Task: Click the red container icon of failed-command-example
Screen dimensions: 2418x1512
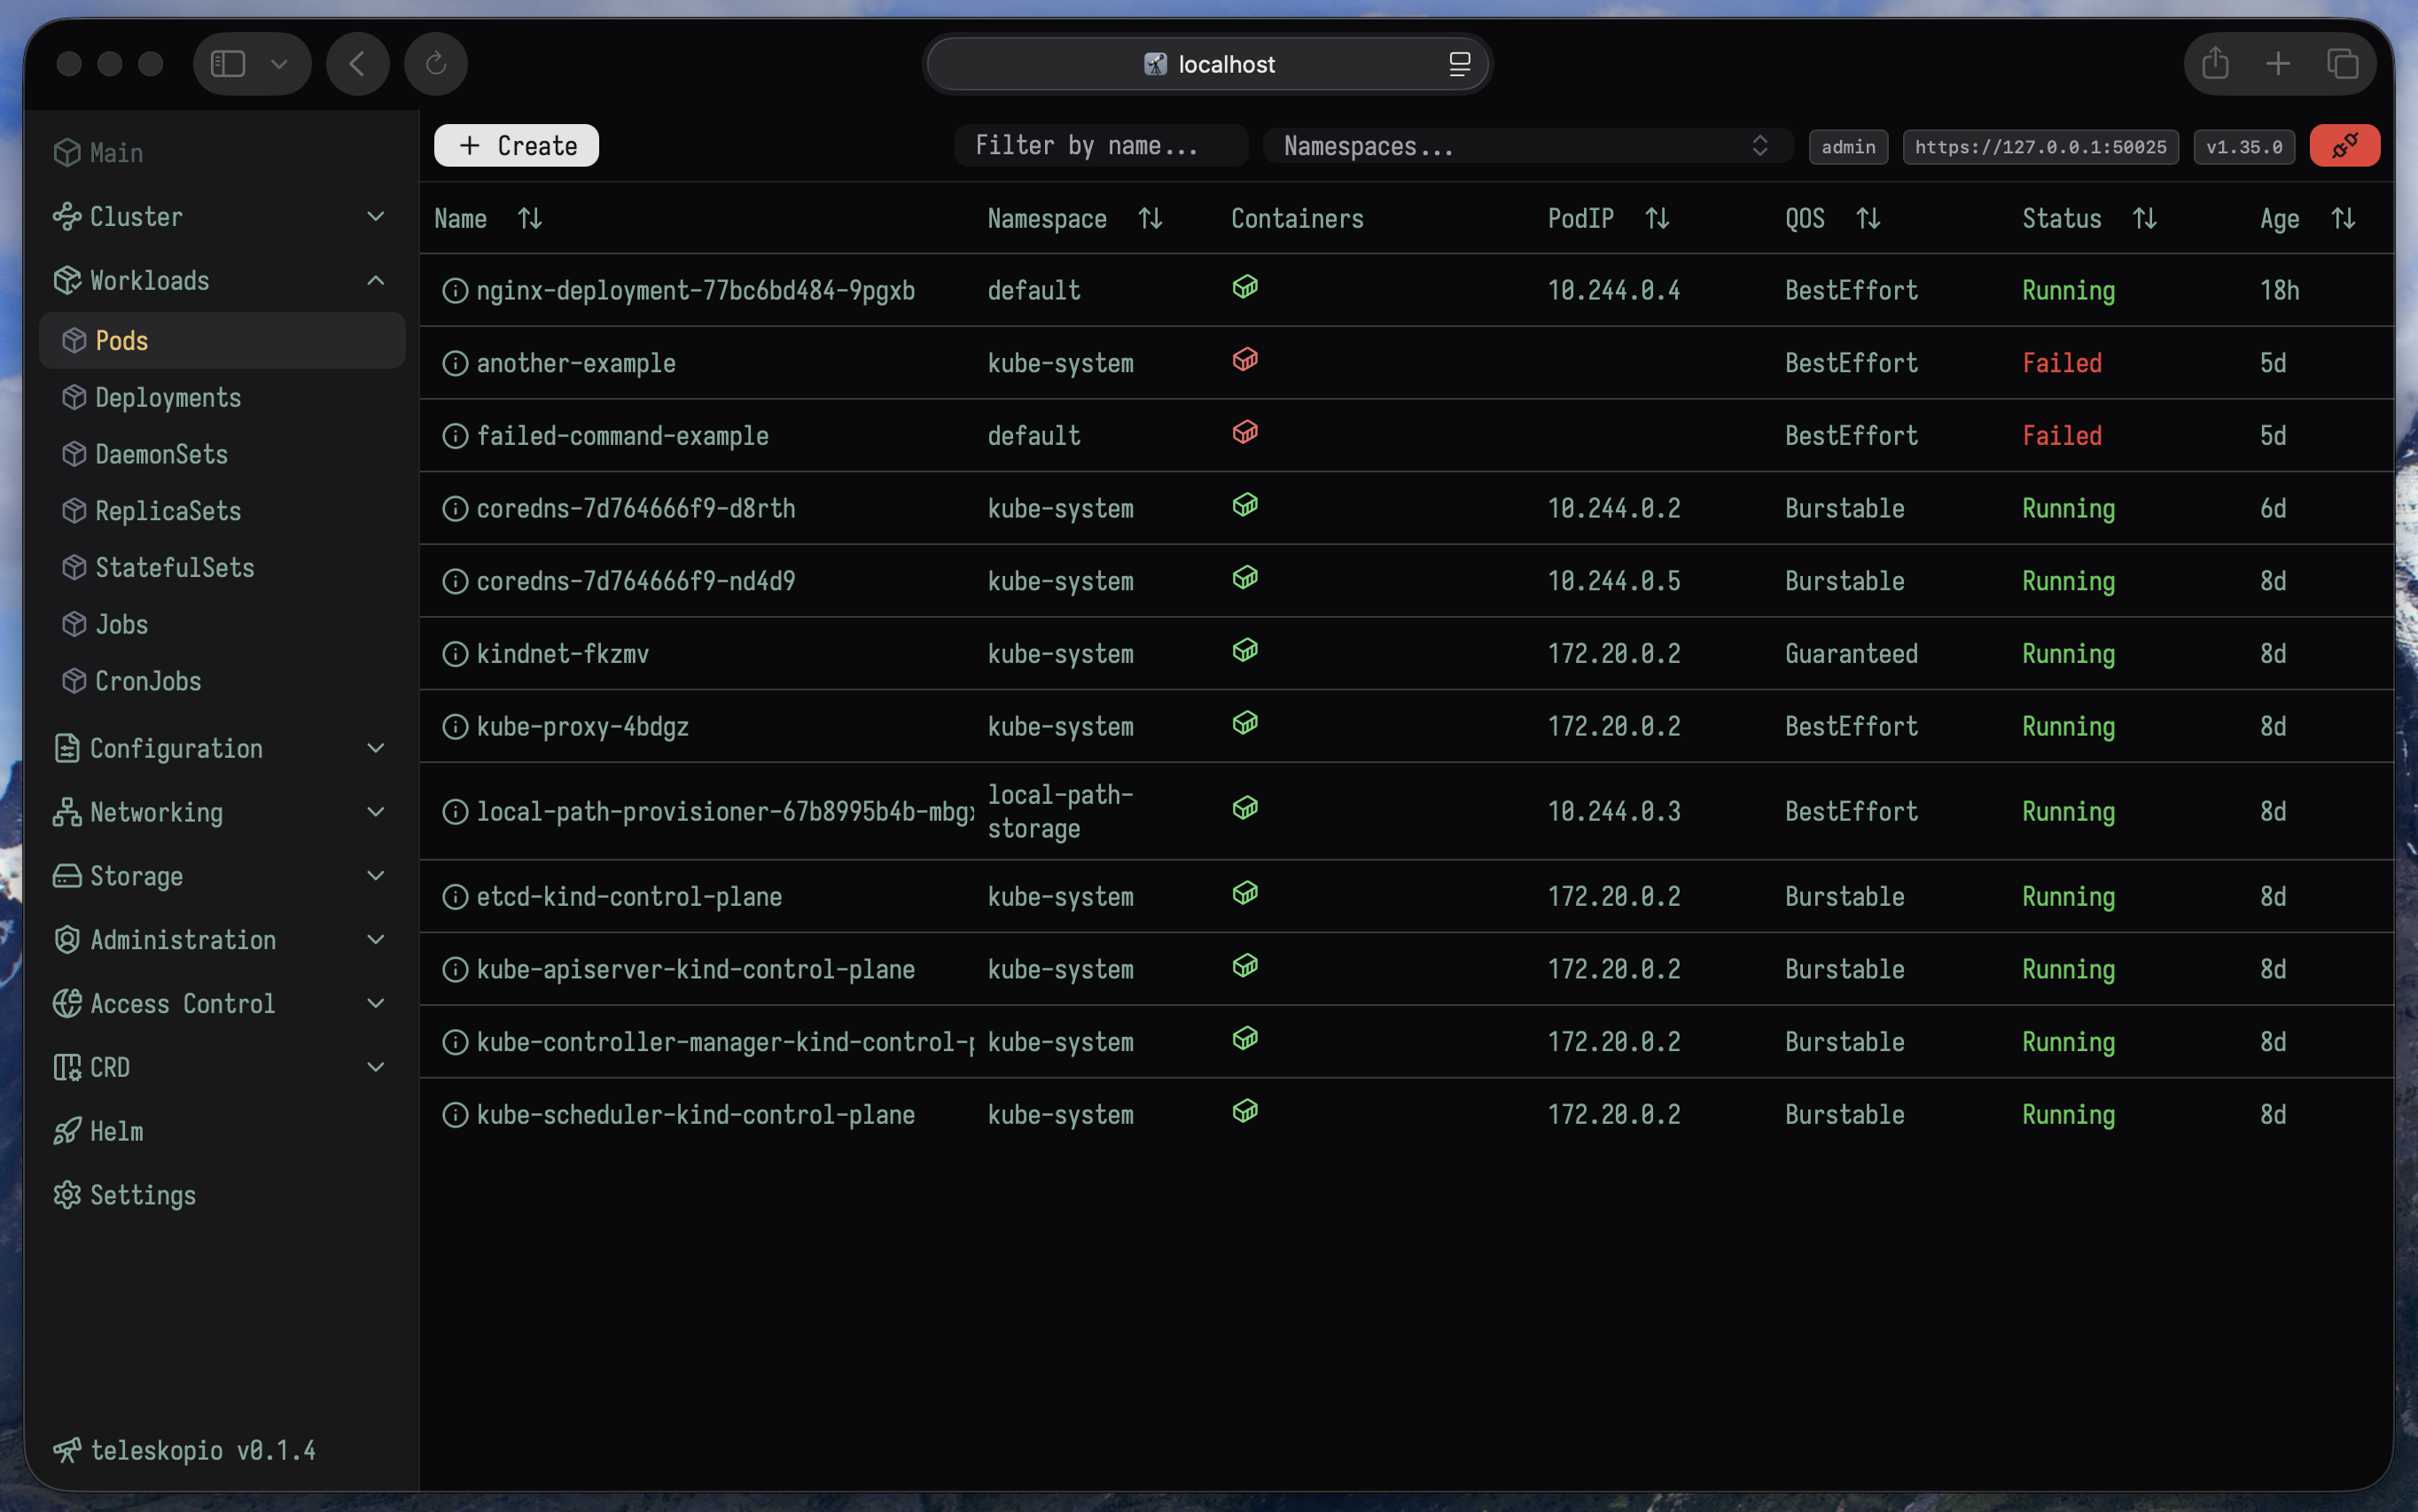Action: [x=1245, y=432]
